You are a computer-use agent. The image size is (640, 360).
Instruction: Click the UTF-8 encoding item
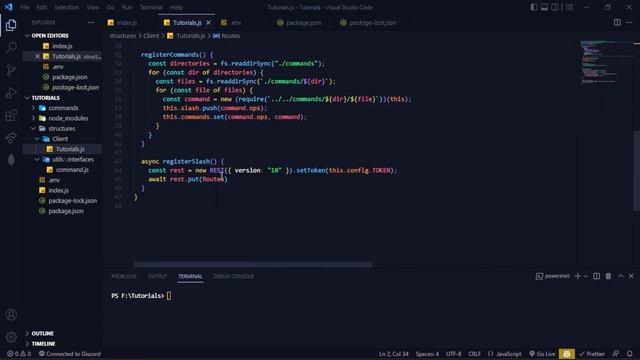[x=453, y=354]
